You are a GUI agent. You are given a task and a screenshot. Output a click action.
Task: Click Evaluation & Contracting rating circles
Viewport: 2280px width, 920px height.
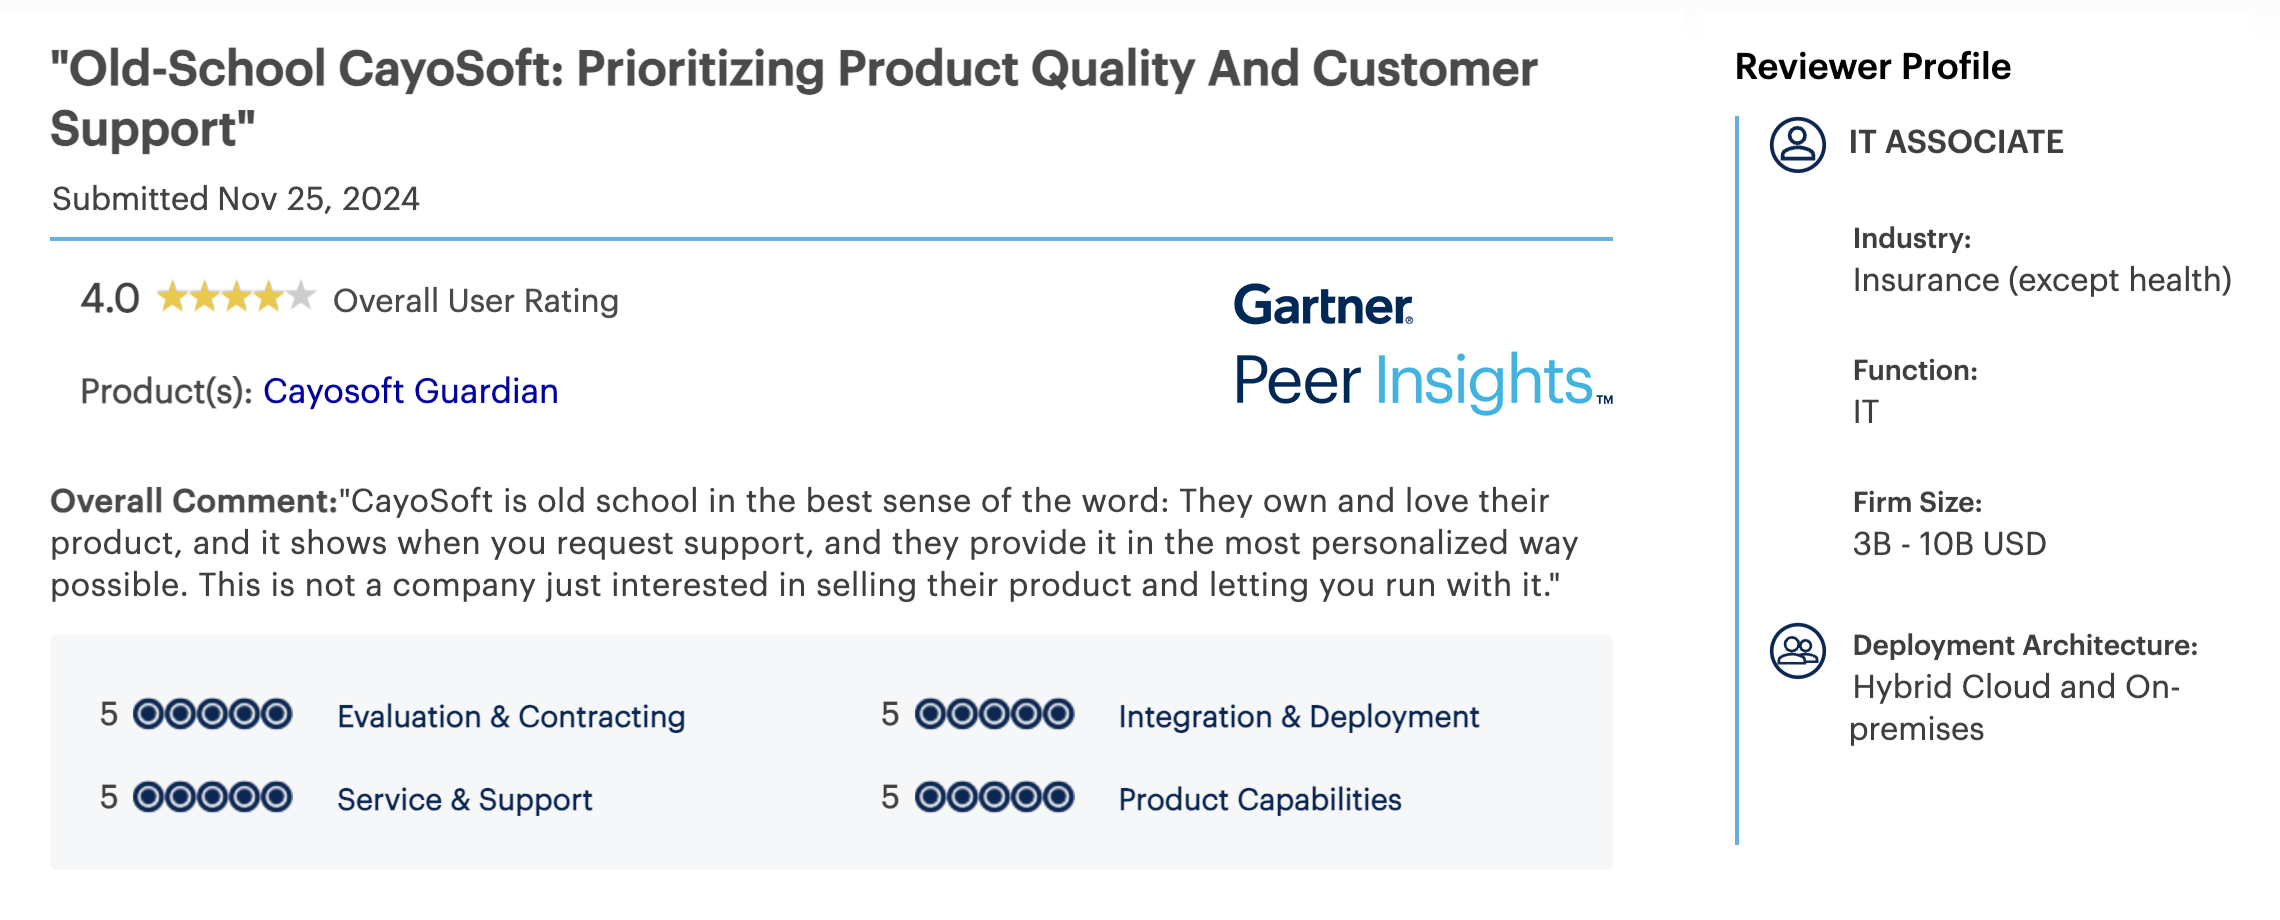tap(212, 714)
